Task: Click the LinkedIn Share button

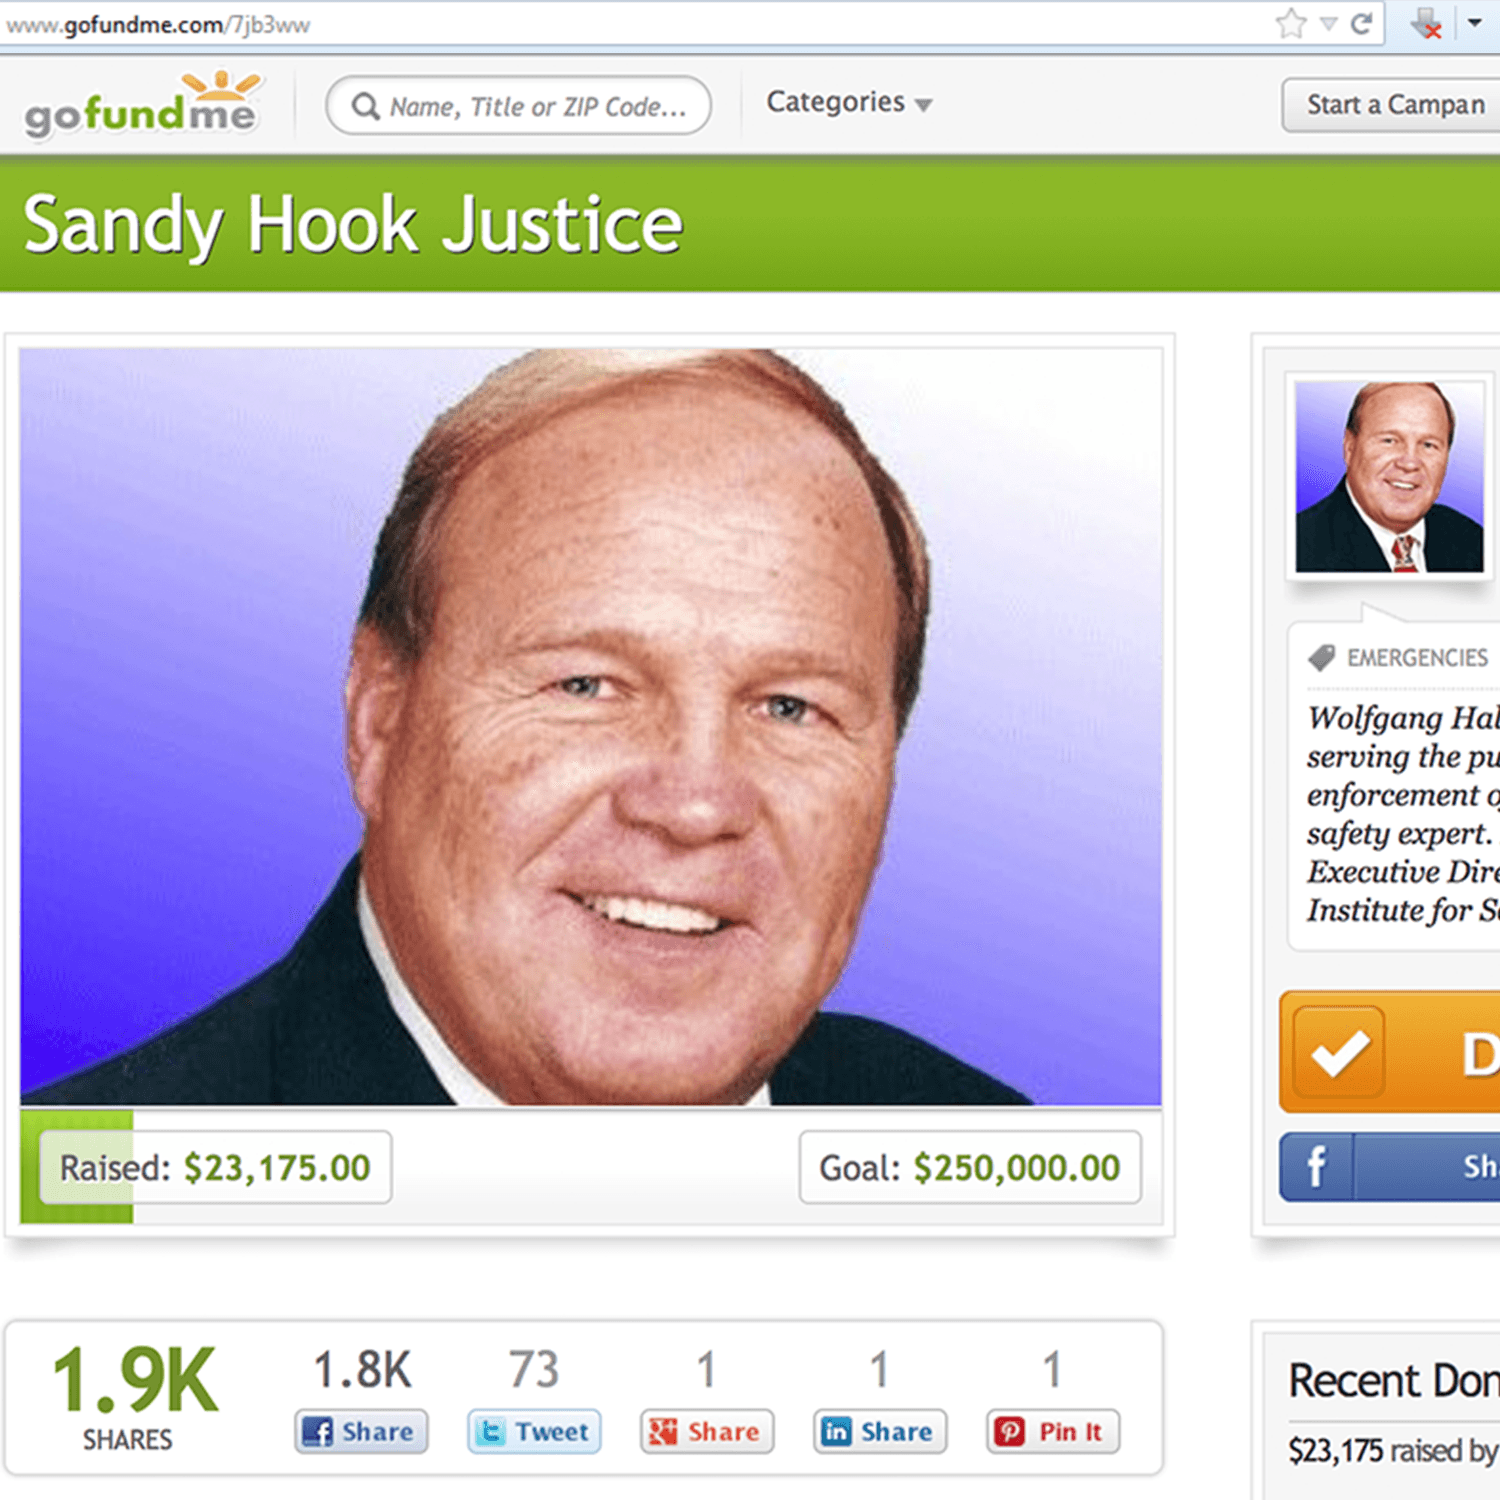Action: [880, 1431]
